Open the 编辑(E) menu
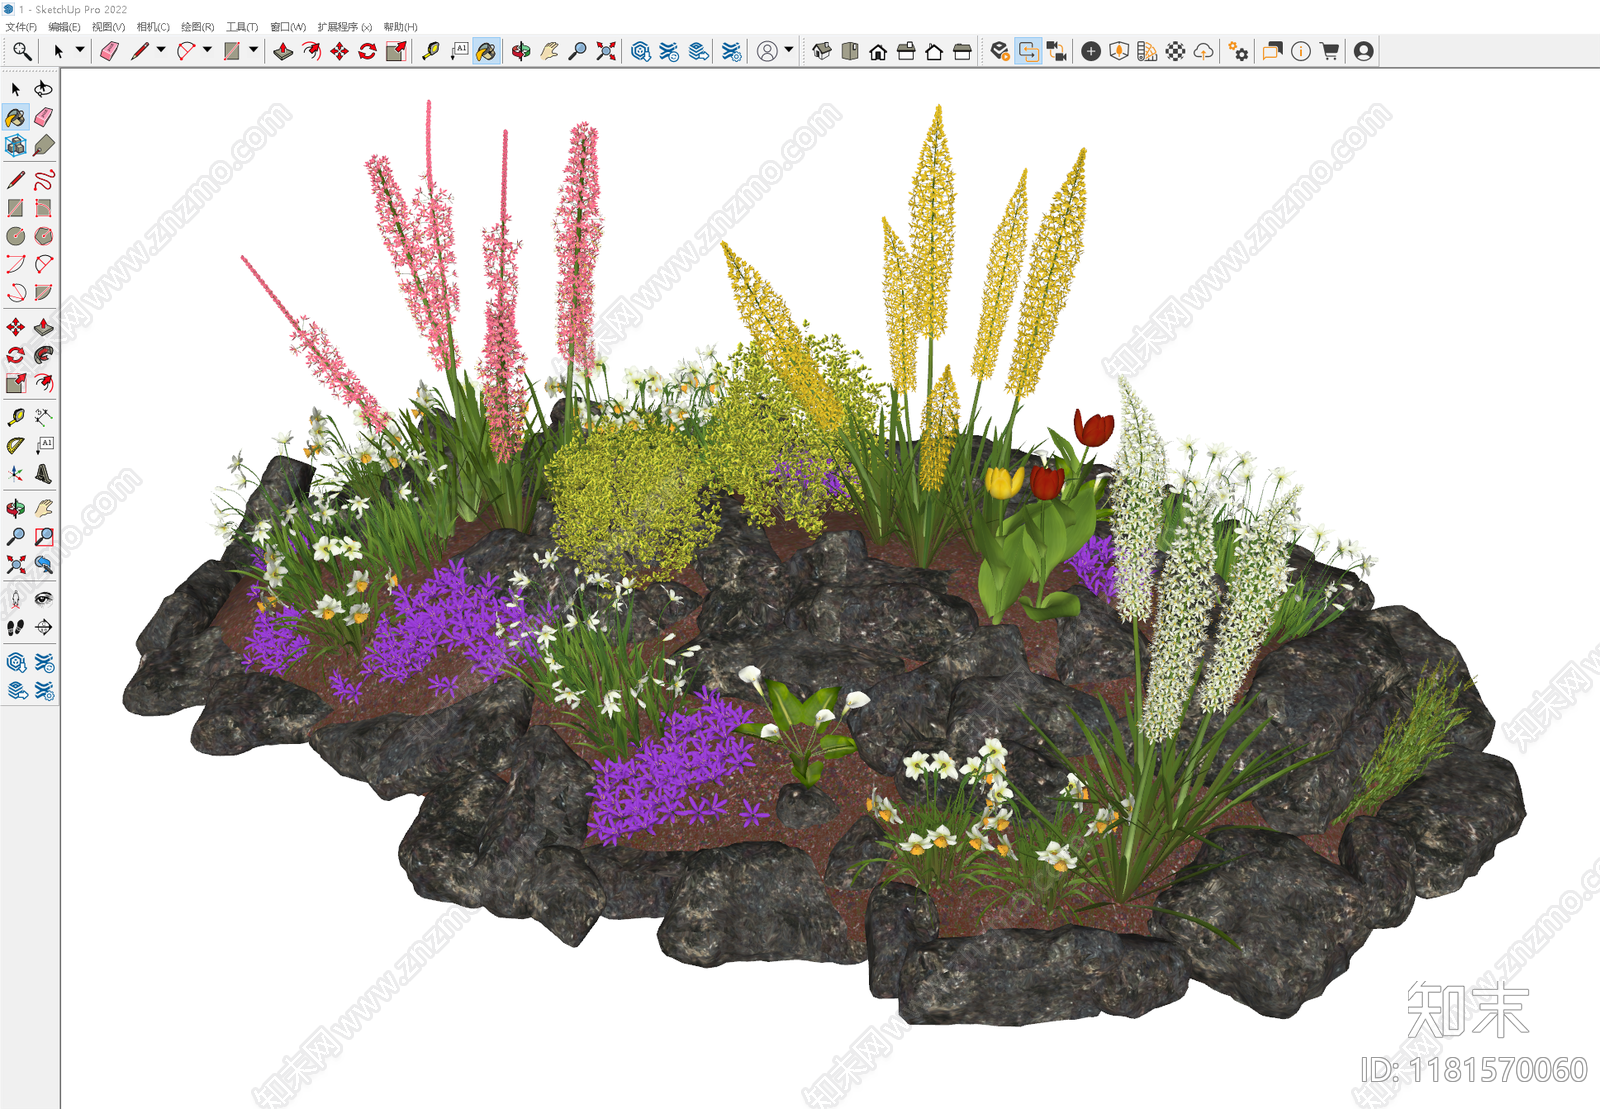The image size is (1600, 1109). coord(64,27)
